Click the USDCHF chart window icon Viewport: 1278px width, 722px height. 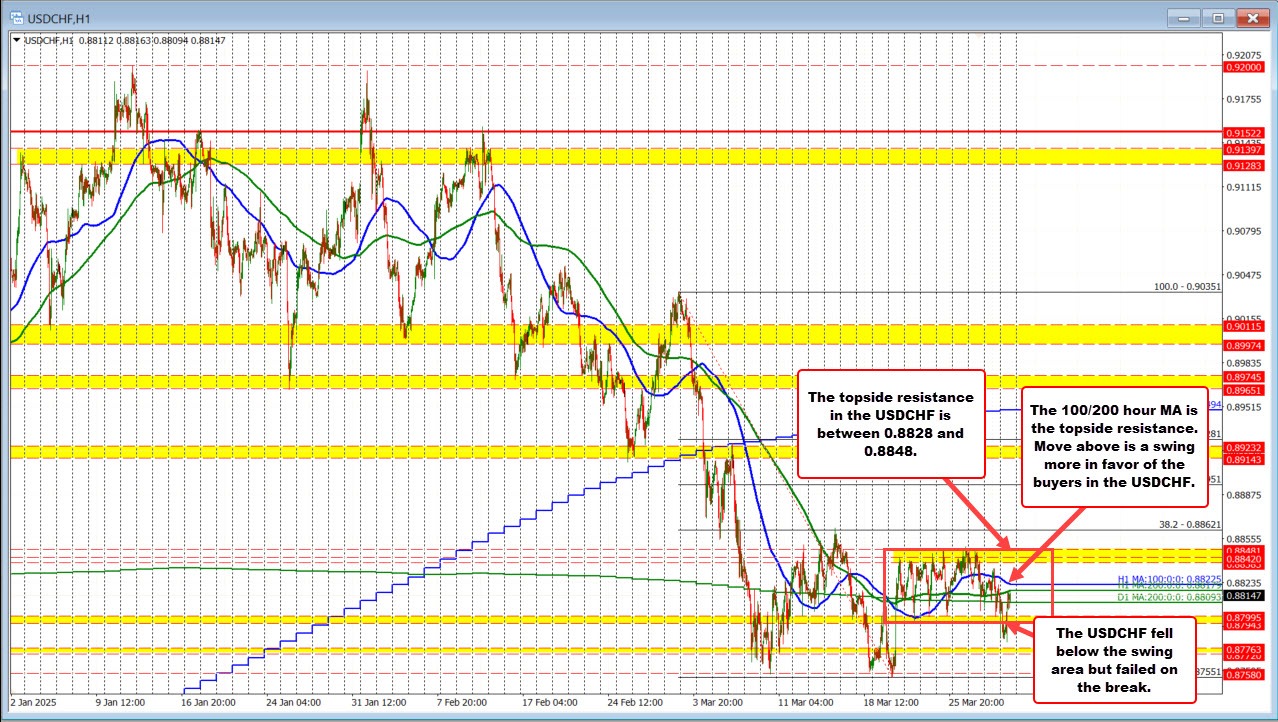pos(13,17)
